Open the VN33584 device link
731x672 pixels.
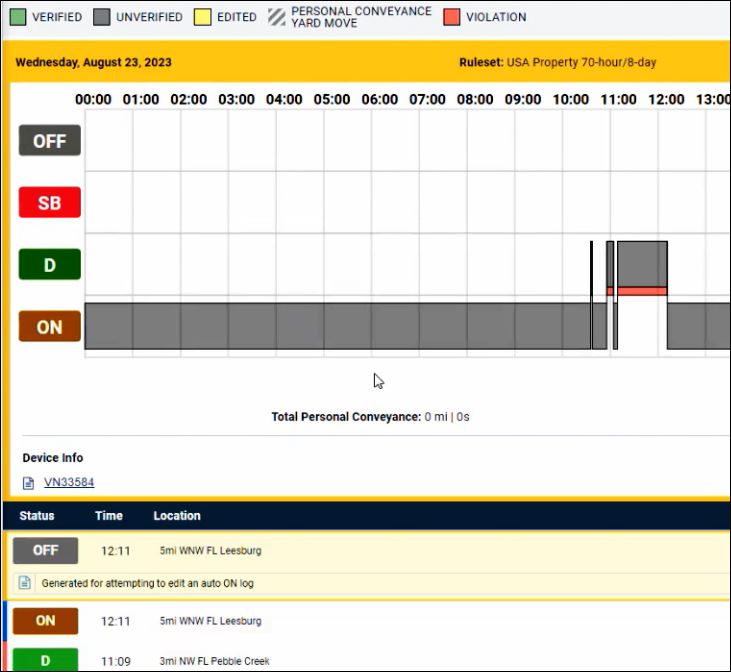coord(69,483)
